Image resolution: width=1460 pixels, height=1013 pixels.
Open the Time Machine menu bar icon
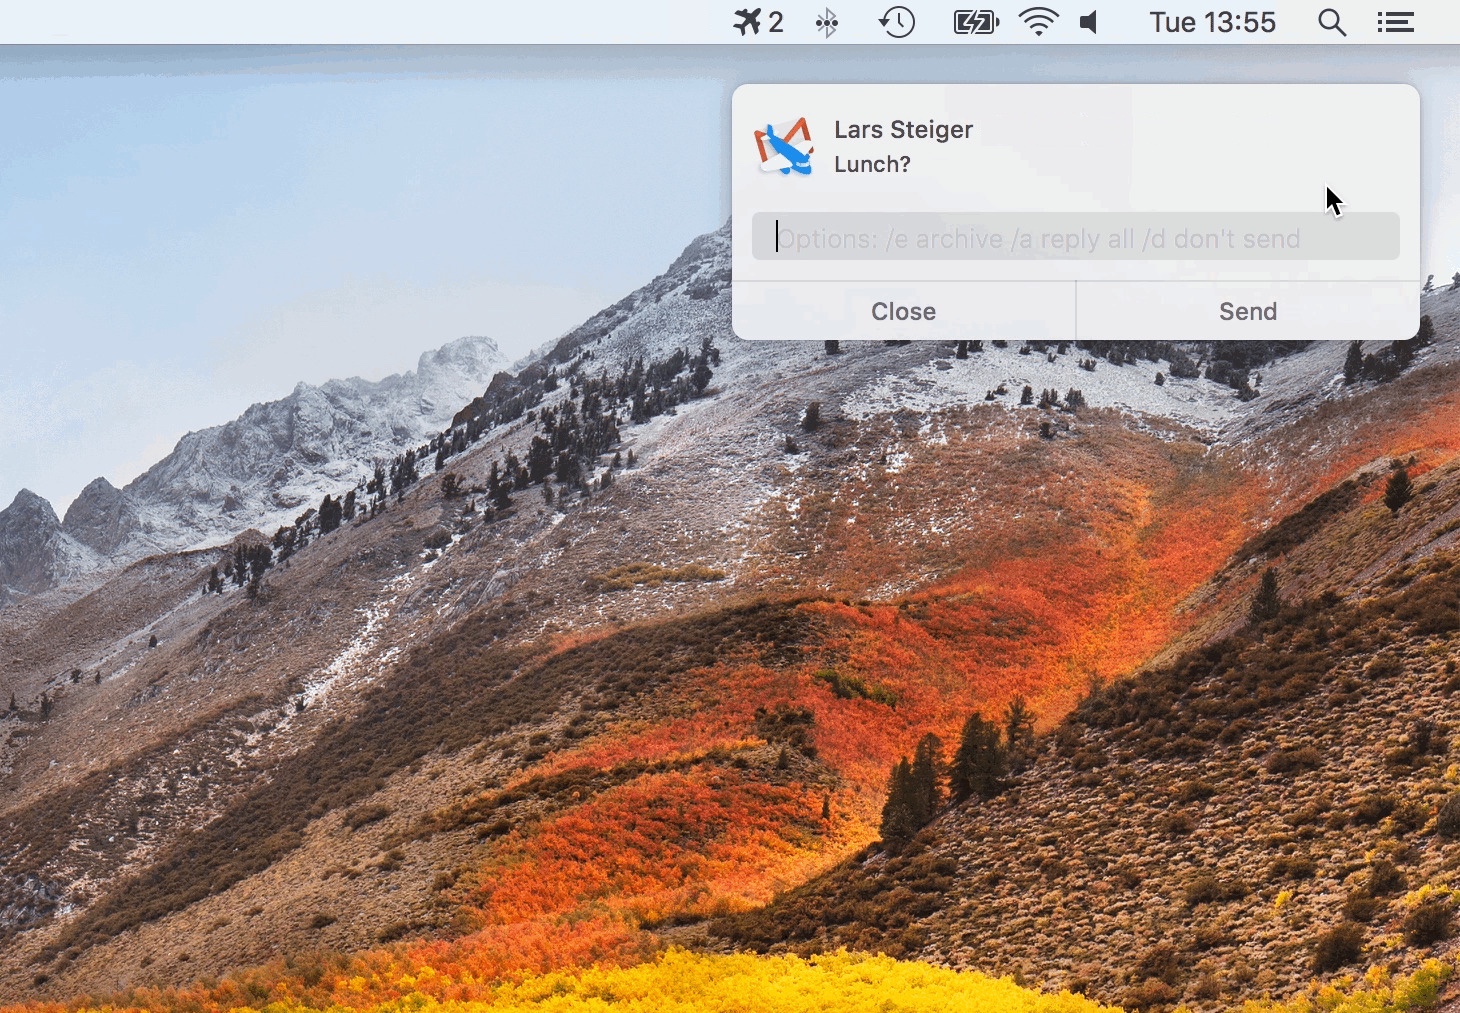coord(897,22)
